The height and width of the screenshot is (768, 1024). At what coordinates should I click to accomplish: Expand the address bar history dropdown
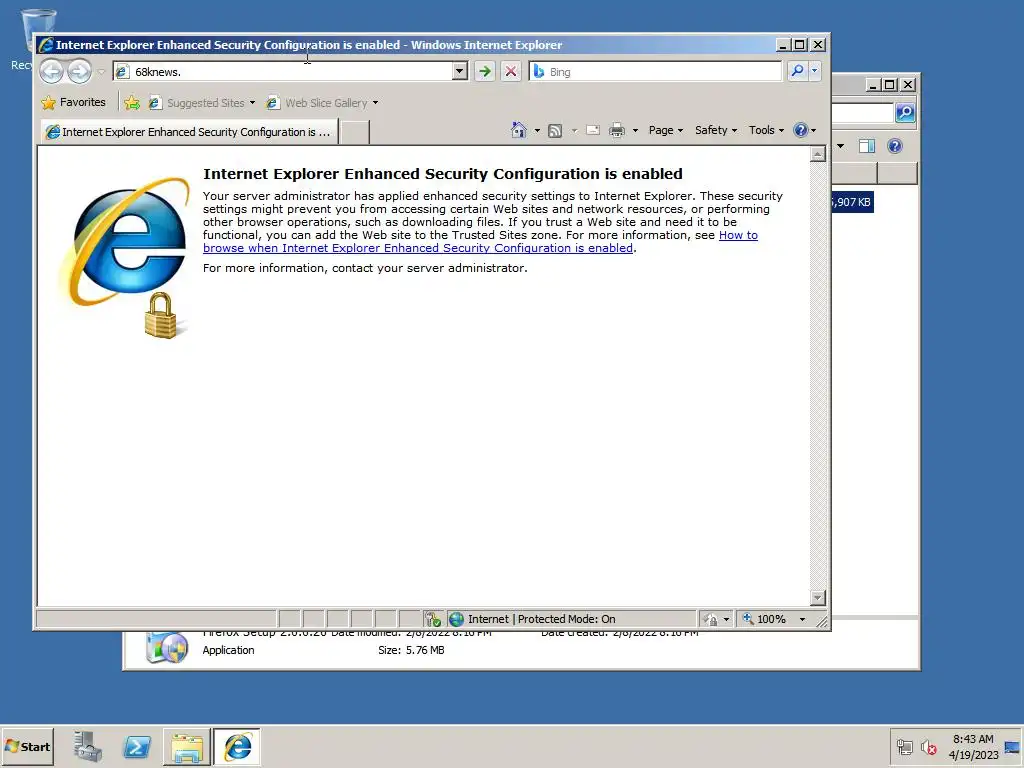tap(460, 71)
